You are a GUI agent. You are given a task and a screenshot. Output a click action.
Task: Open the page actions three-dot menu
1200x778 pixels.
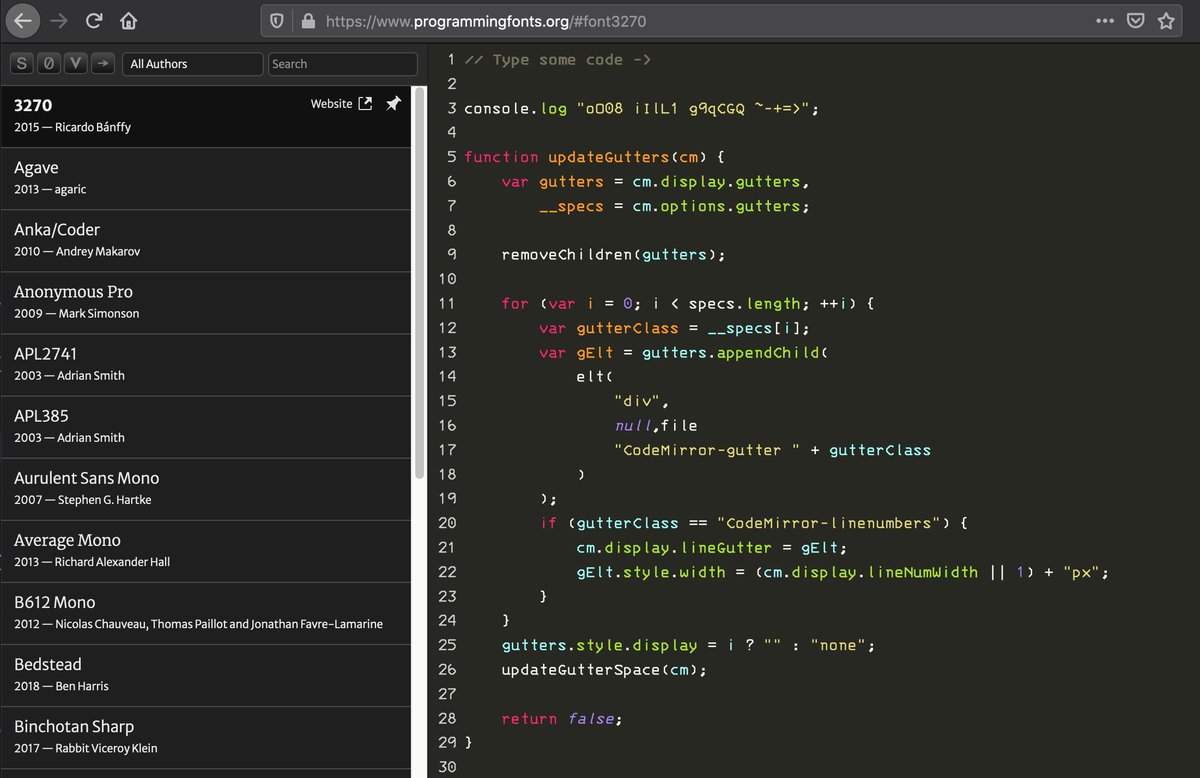(1104, 20)
